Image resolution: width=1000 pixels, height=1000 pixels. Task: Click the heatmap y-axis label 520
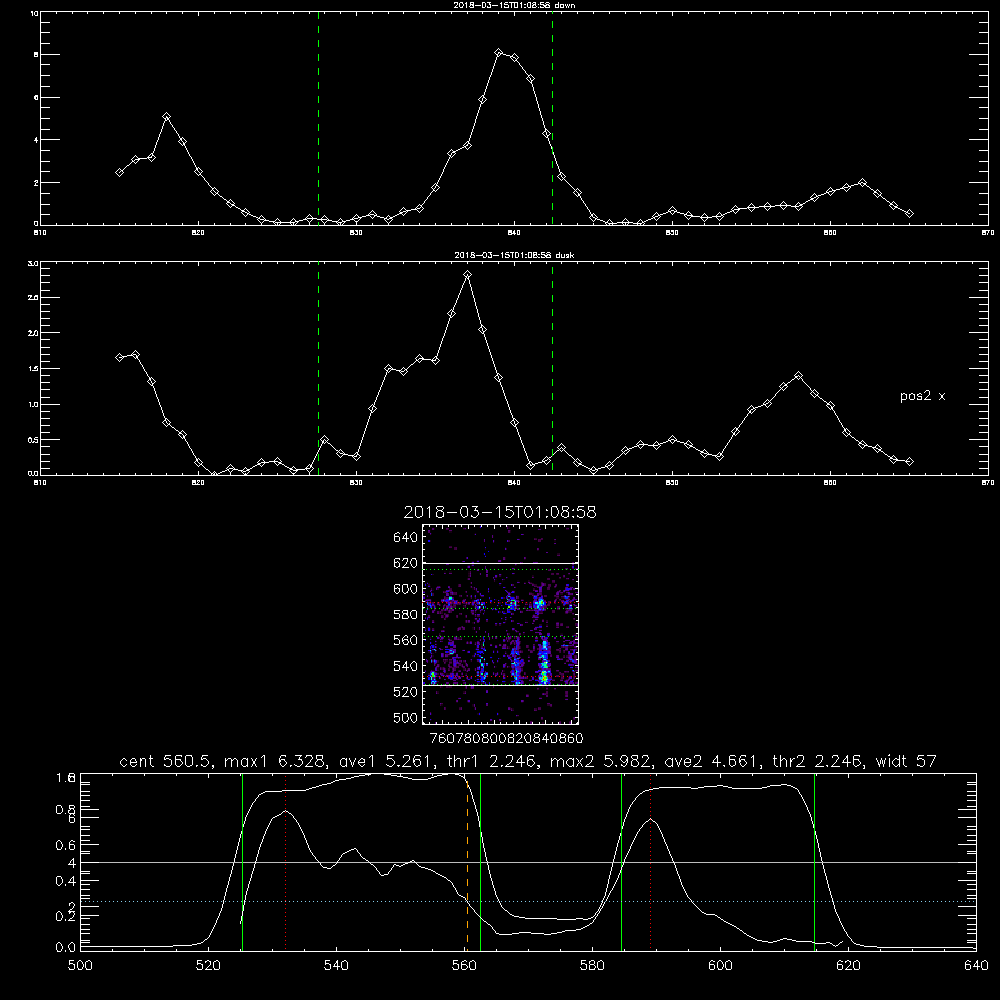406,692
